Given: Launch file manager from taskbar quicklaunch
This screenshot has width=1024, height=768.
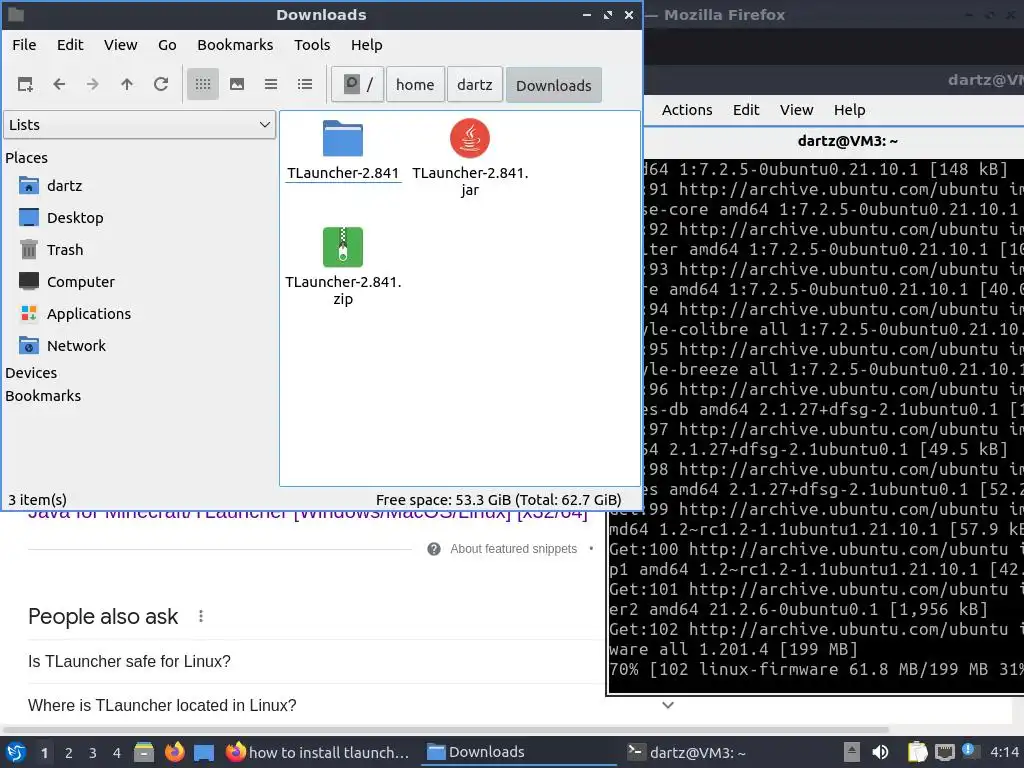Looking at the screenshot, I should click(144, 752).
